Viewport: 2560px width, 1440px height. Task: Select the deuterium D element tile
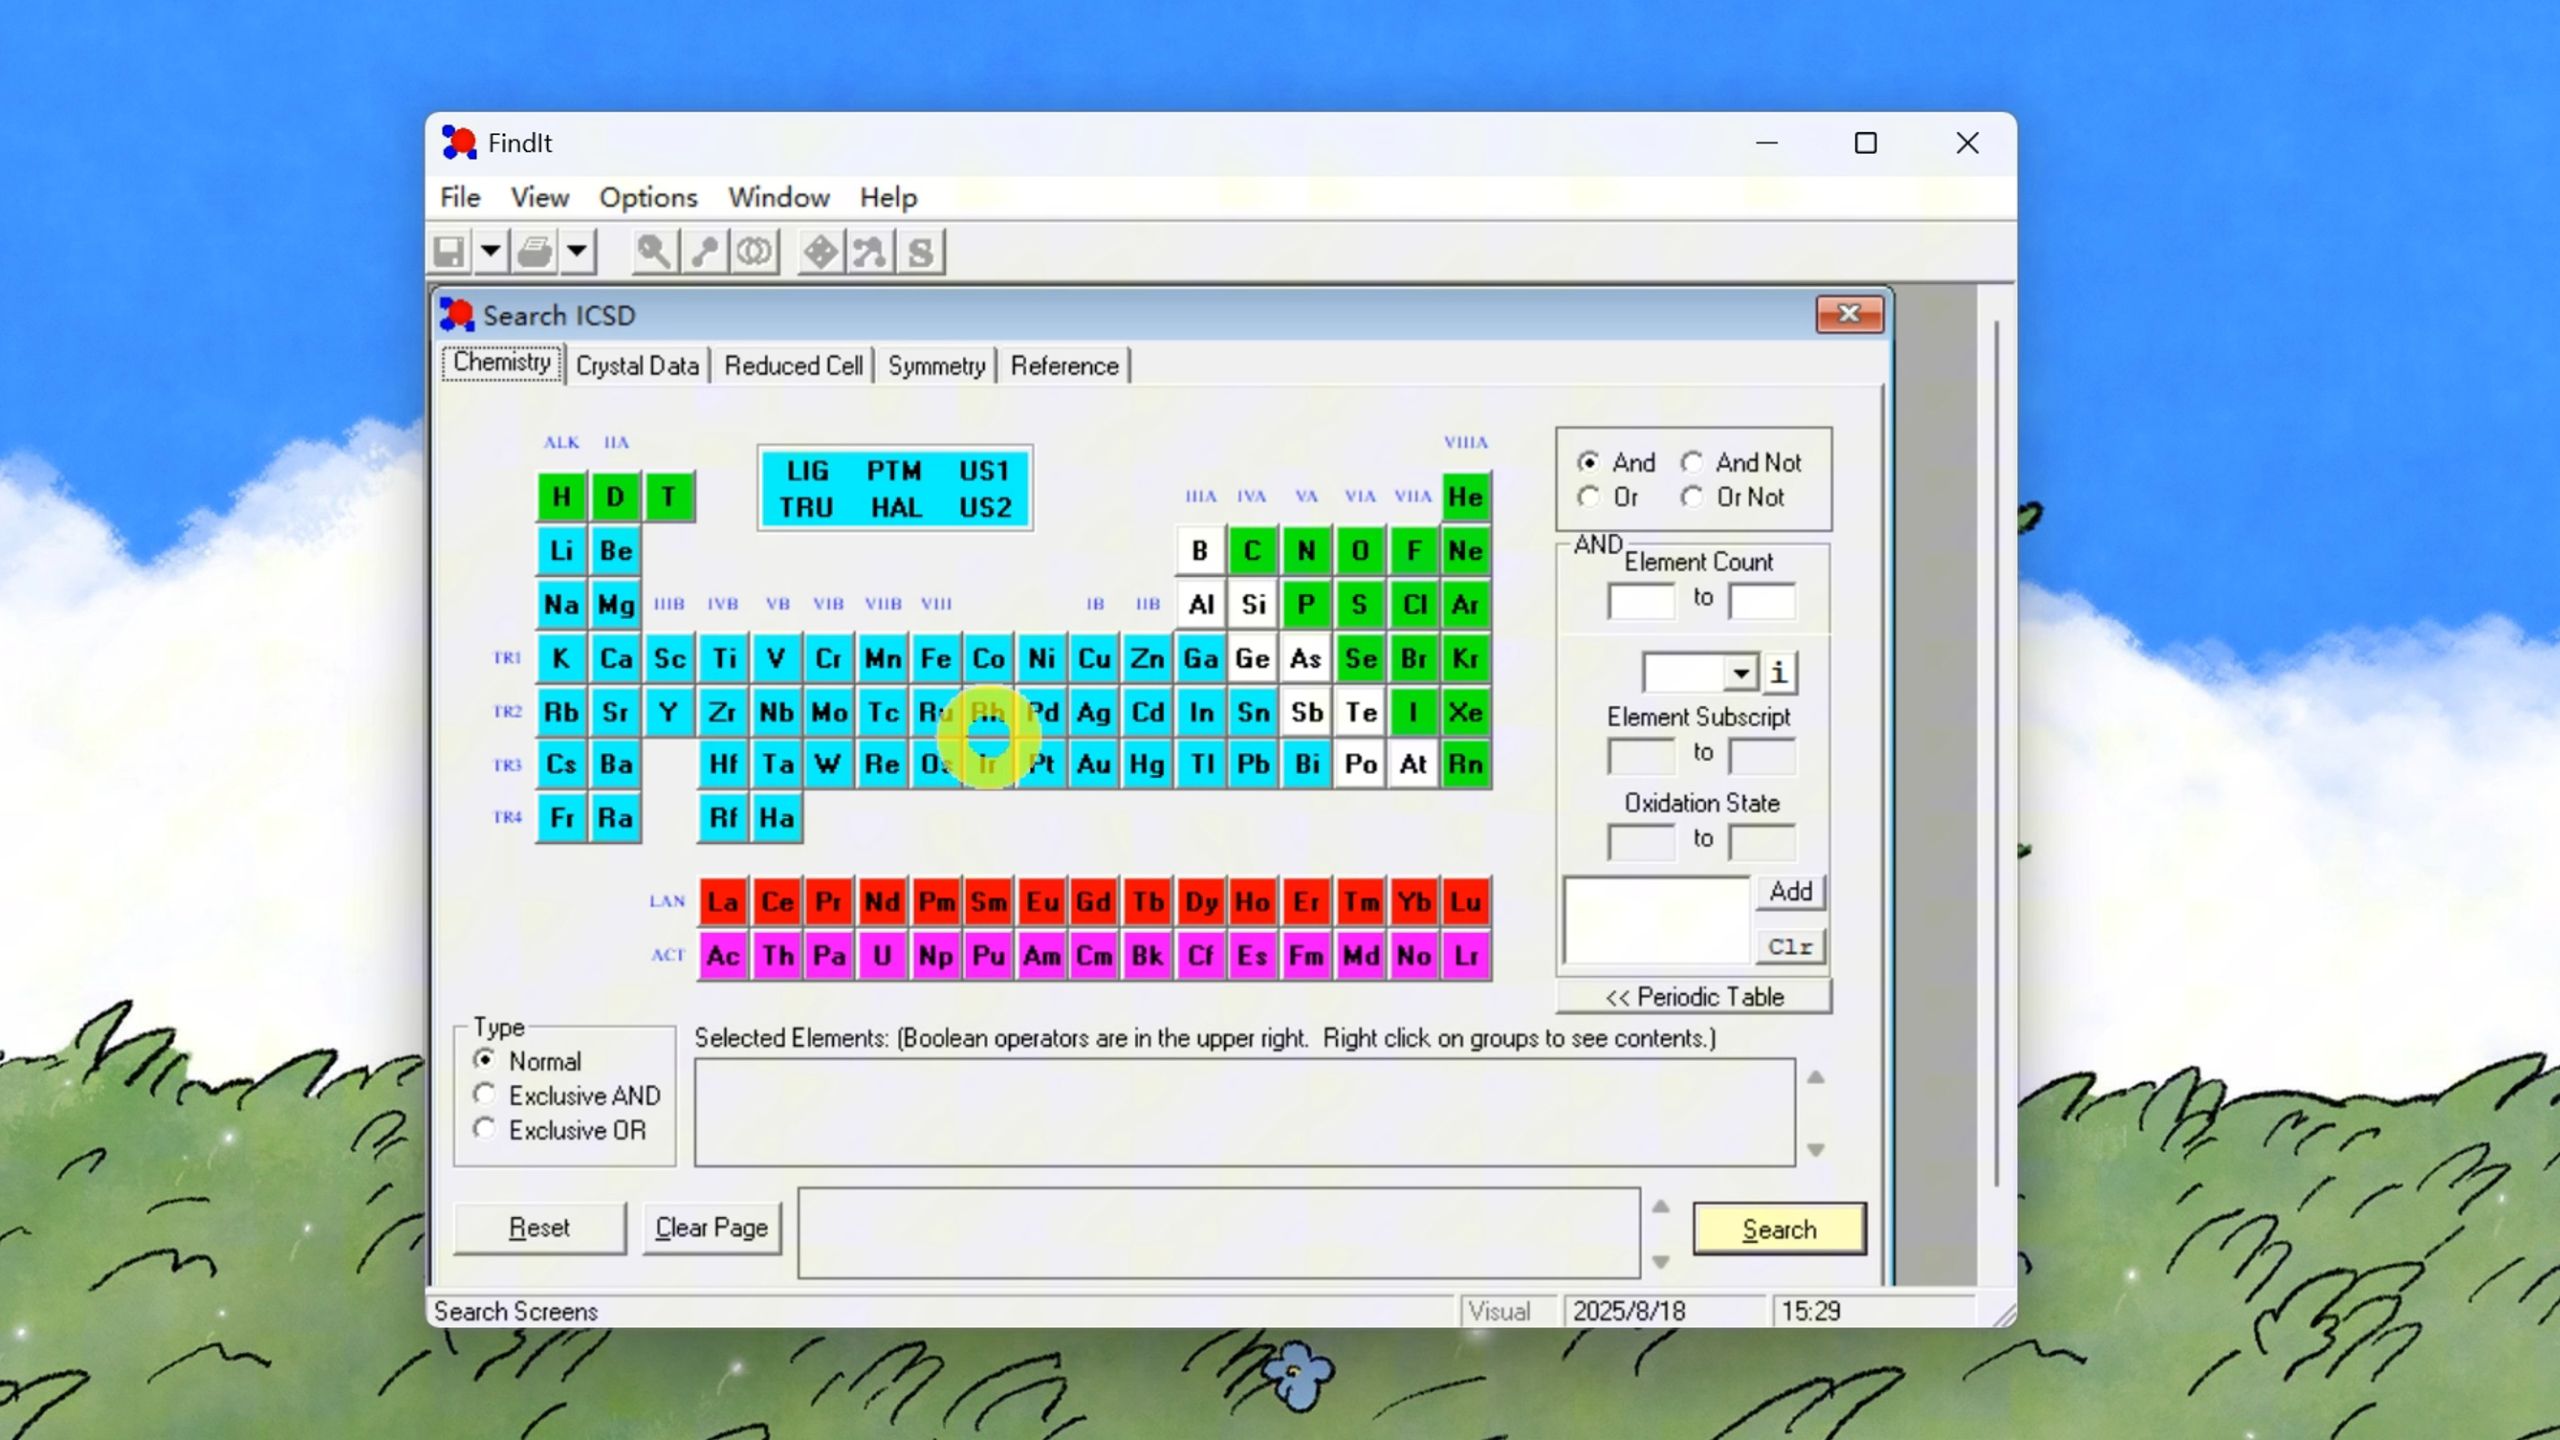[x=615, y=497]
